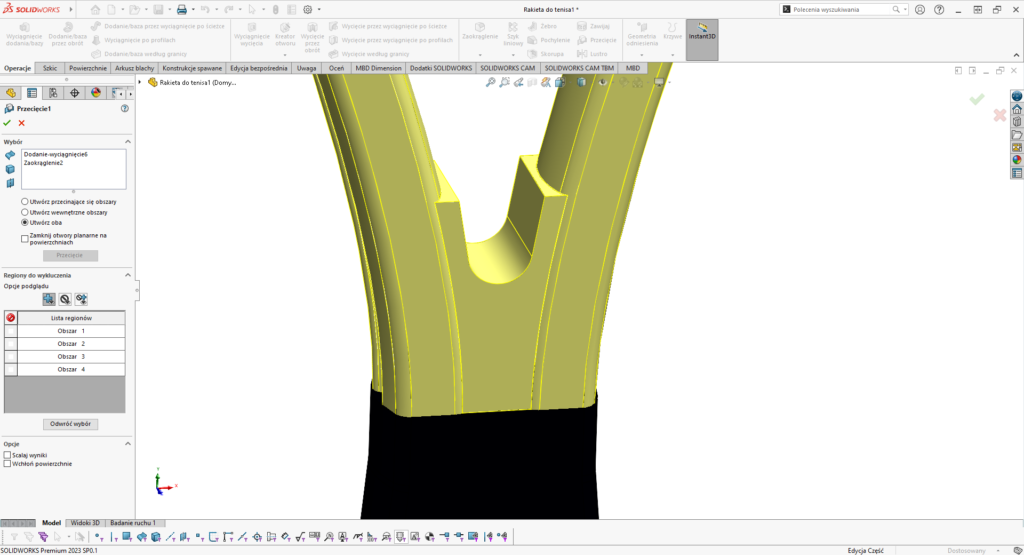Image resolution: width=1024 pixels, height=555 pixels.
Task: Open the ConfigurationManager tab icon
Action: (53, 92)
